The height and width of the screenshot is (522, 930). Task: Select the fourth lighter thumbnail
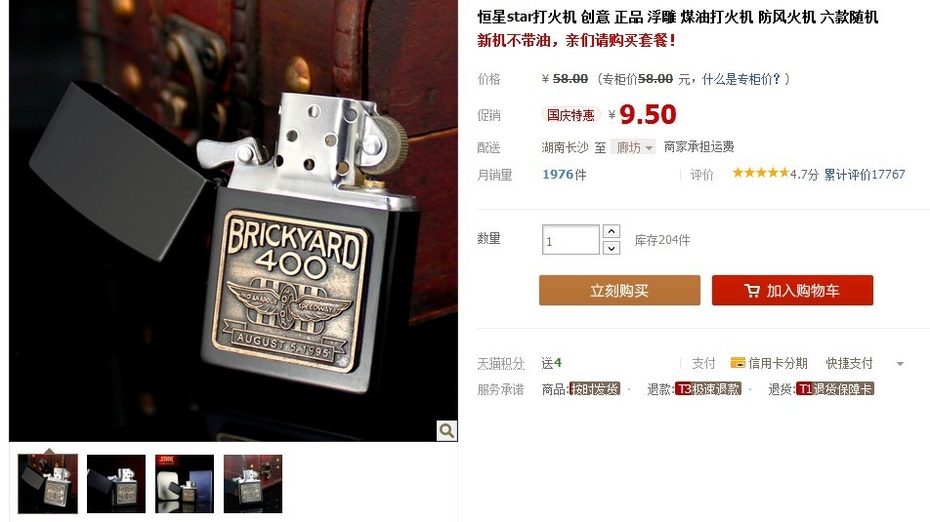coord(253,483)
